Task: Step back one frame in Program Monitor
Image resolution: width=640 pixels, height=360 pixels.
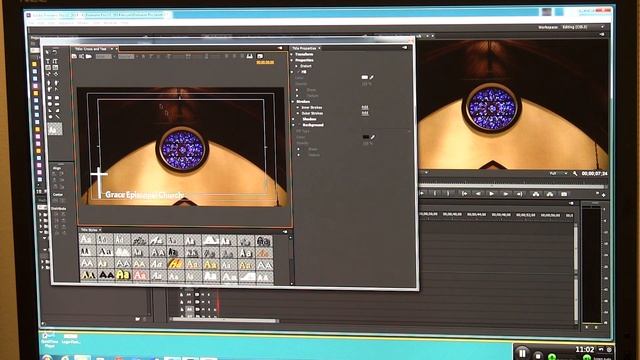Action: click(478, 194)
